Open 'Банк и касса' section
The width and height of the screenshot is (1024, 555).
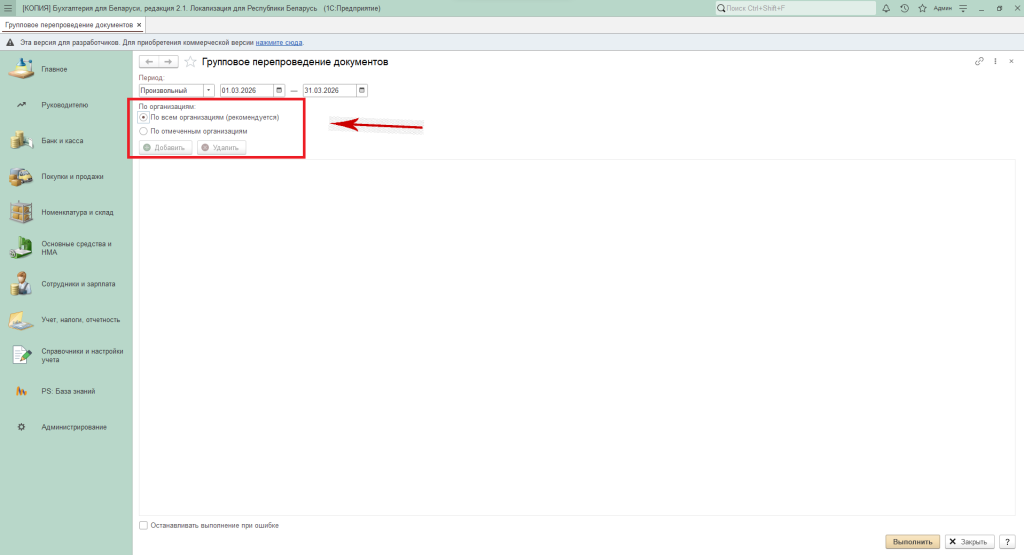(x=62, y=141)
